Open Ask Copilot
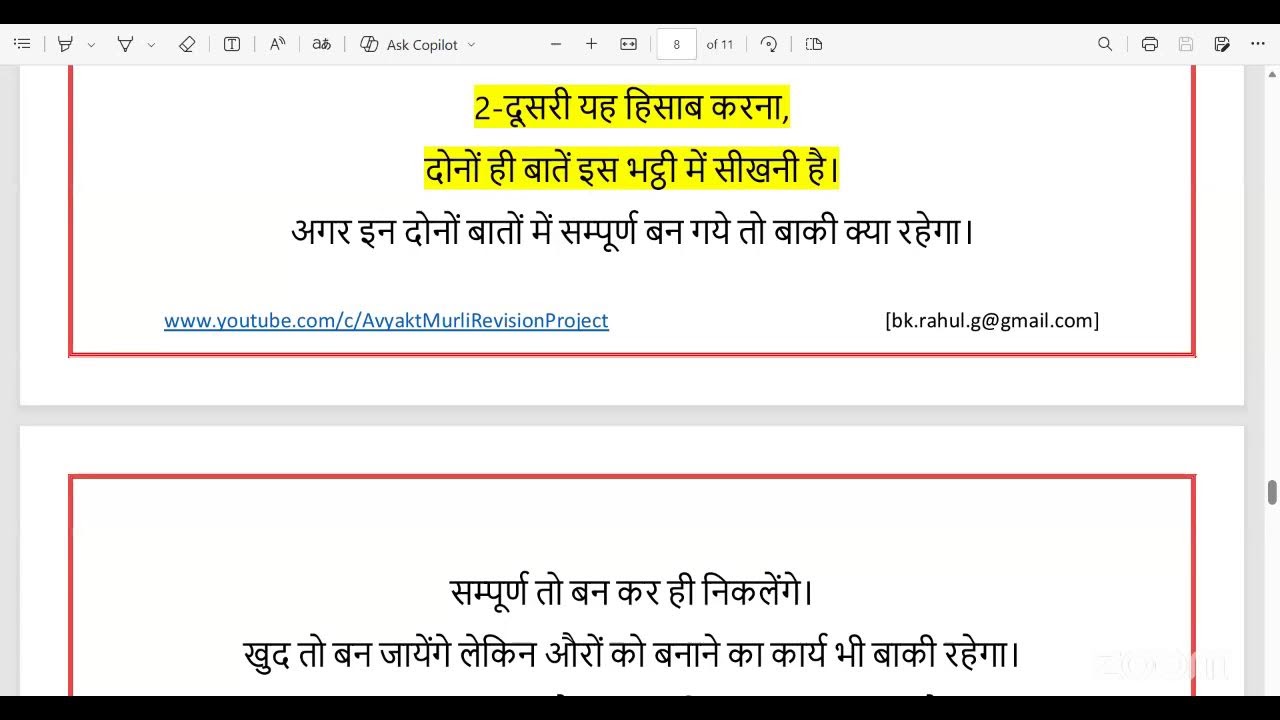 (x=410, y=44)
